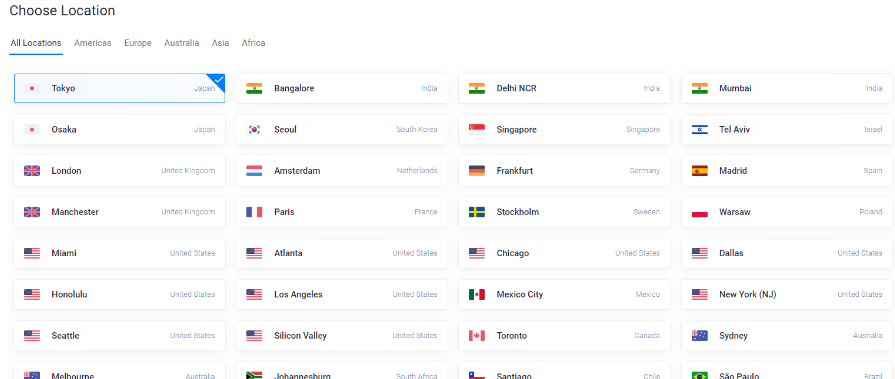The width and height of the screenshot is (895, 379).
Task: Pick the Silicon Valley location
Action: 342,336
